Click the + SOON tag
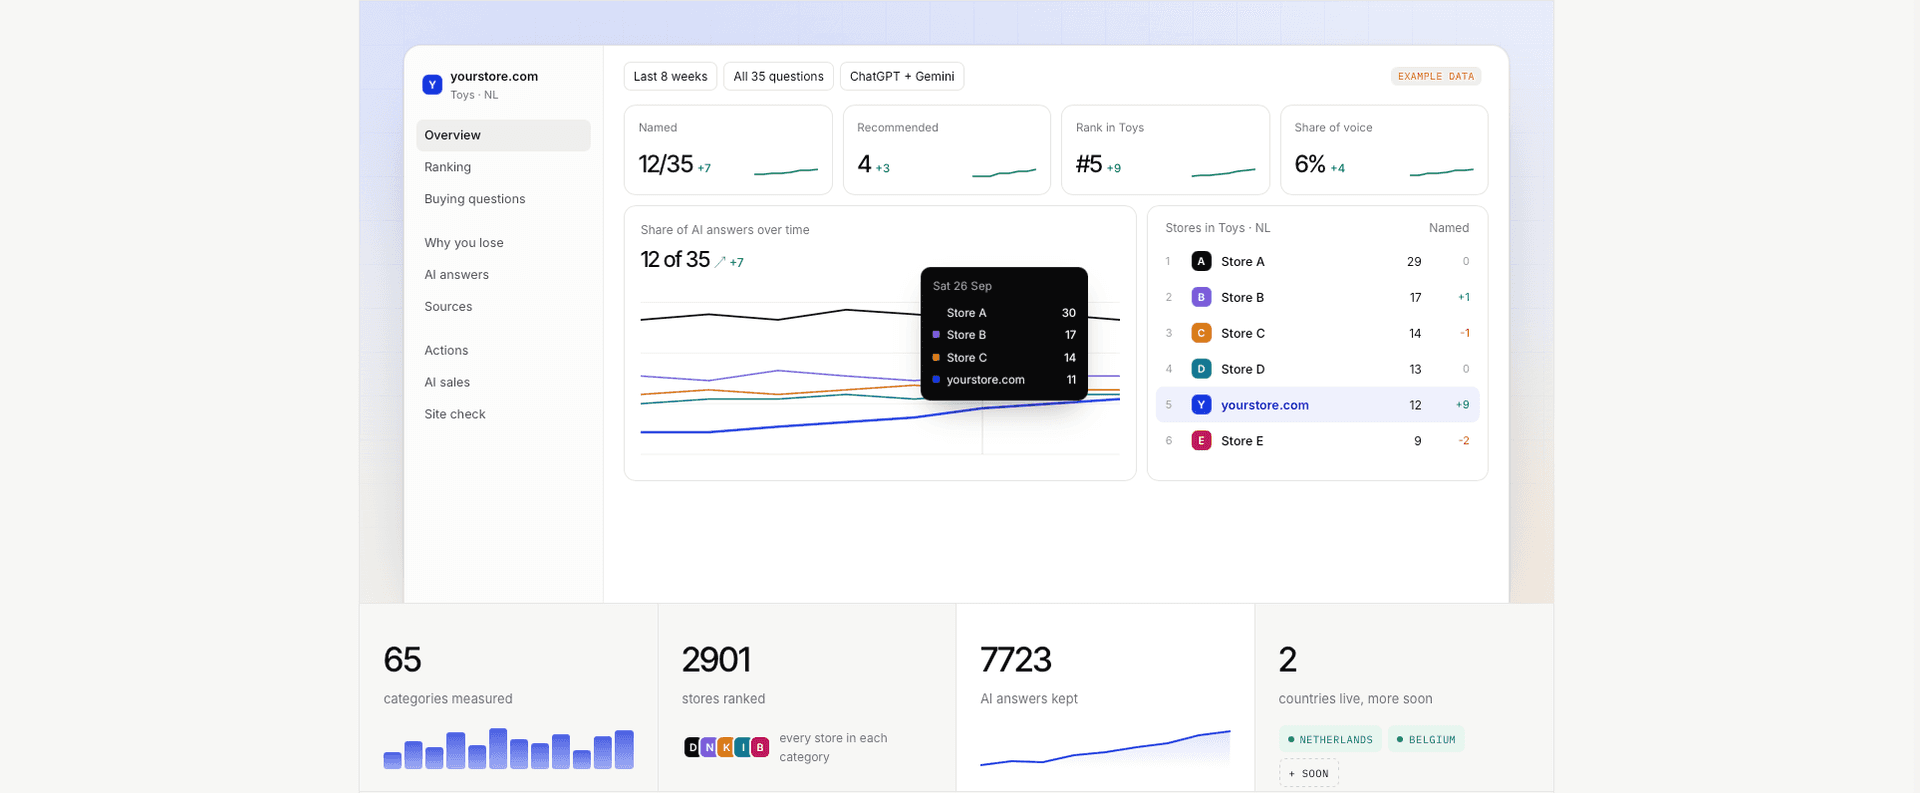This screenshot has width=1920, height=793. pyautogui.click(x=1309, y=774)
